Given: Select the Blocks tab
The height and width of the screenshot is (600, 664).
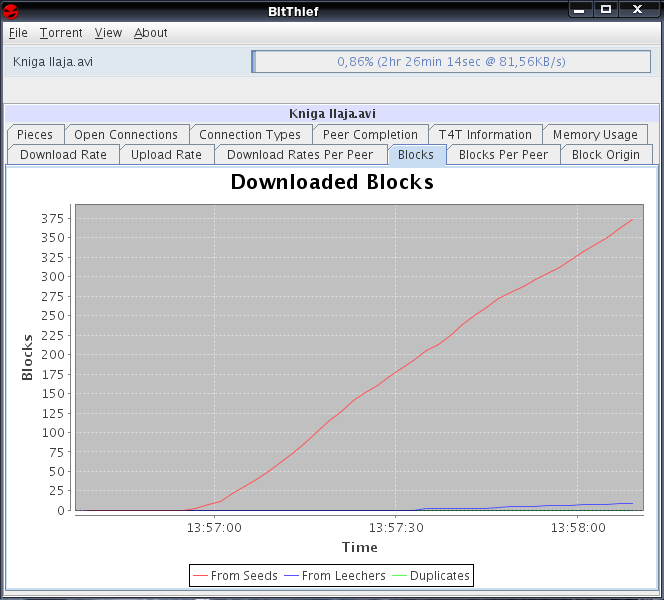Looking at the screenshot, I should click(x=416, y=155).
